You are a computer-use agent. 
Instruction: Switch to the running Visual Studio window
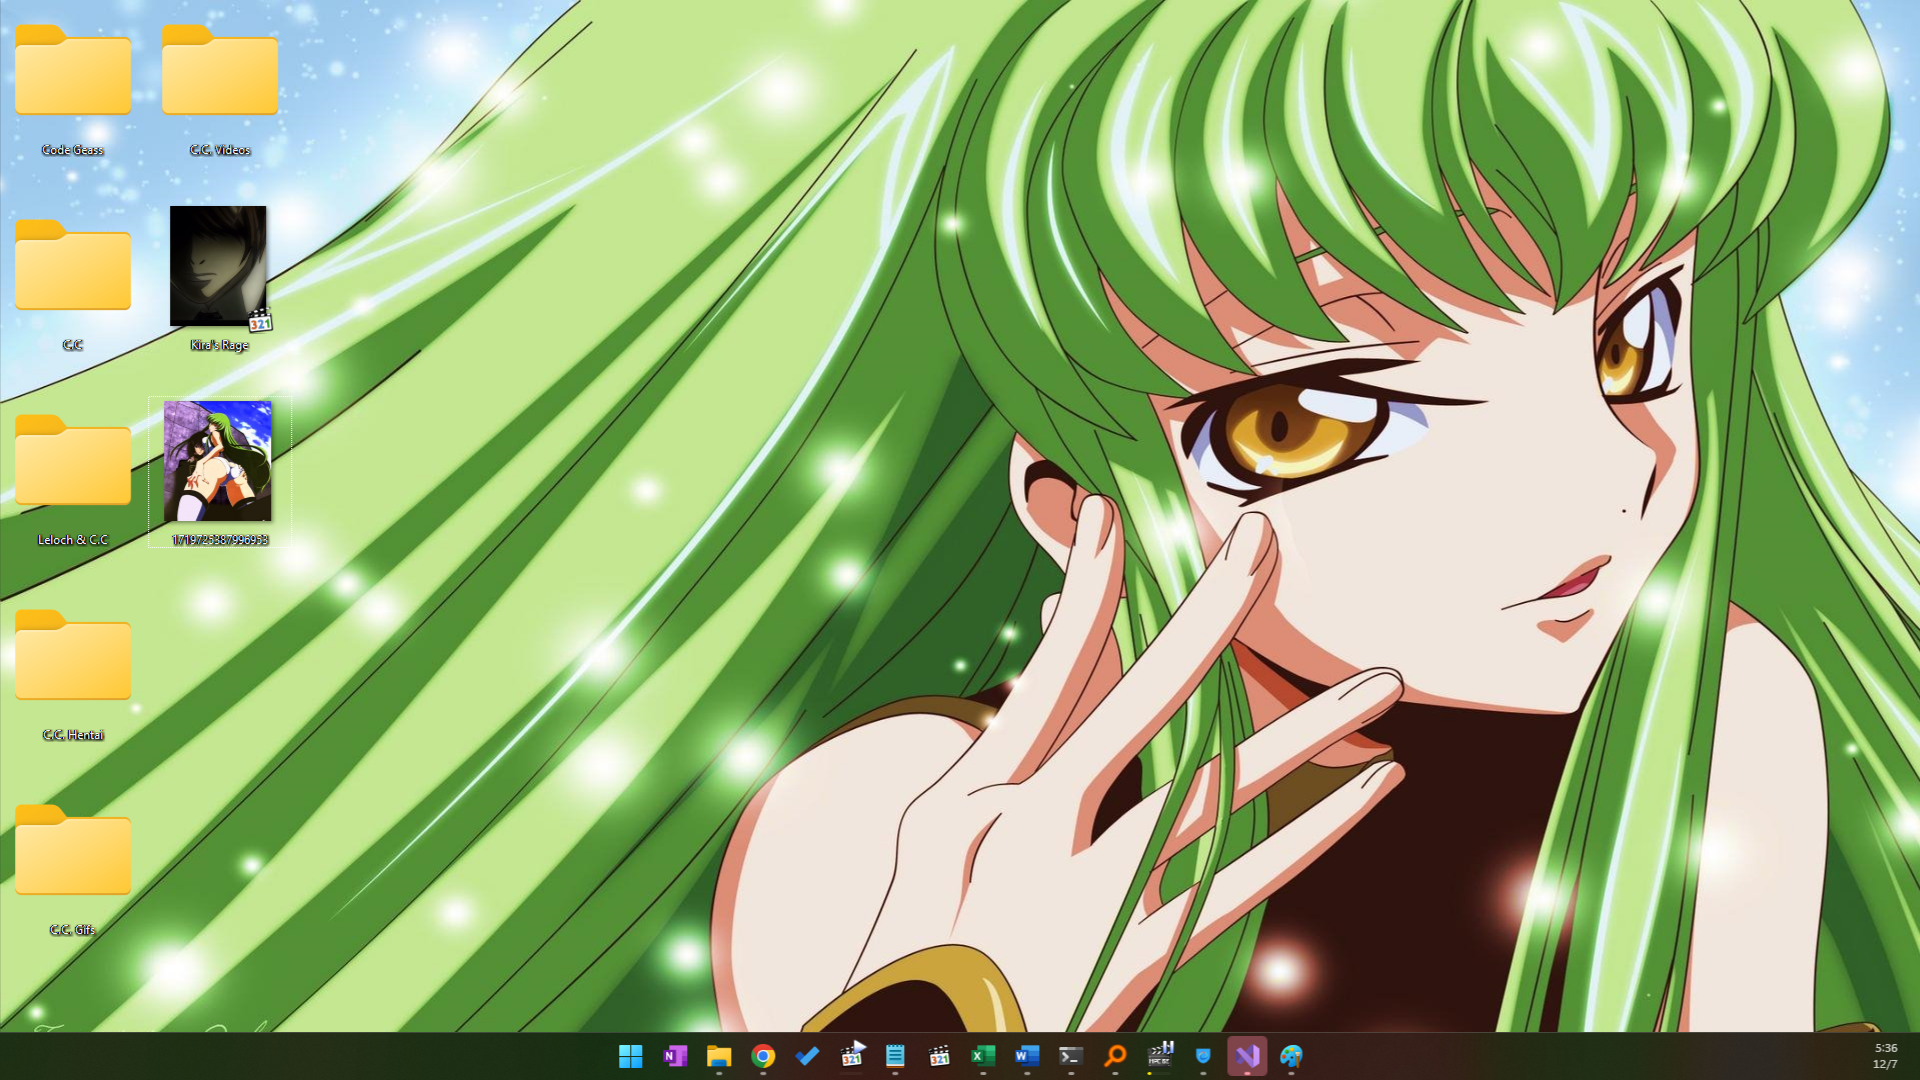(x=1247, y=1056)
